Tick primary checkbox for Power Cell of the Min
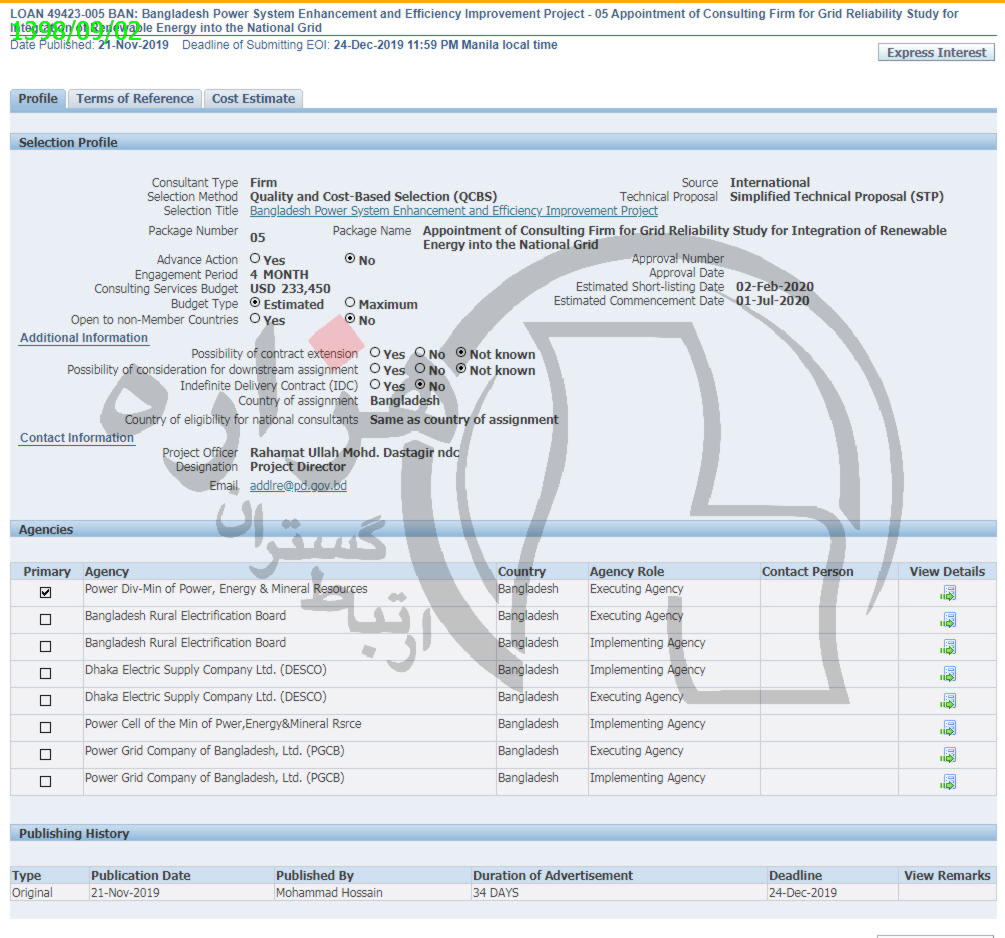 45,728
